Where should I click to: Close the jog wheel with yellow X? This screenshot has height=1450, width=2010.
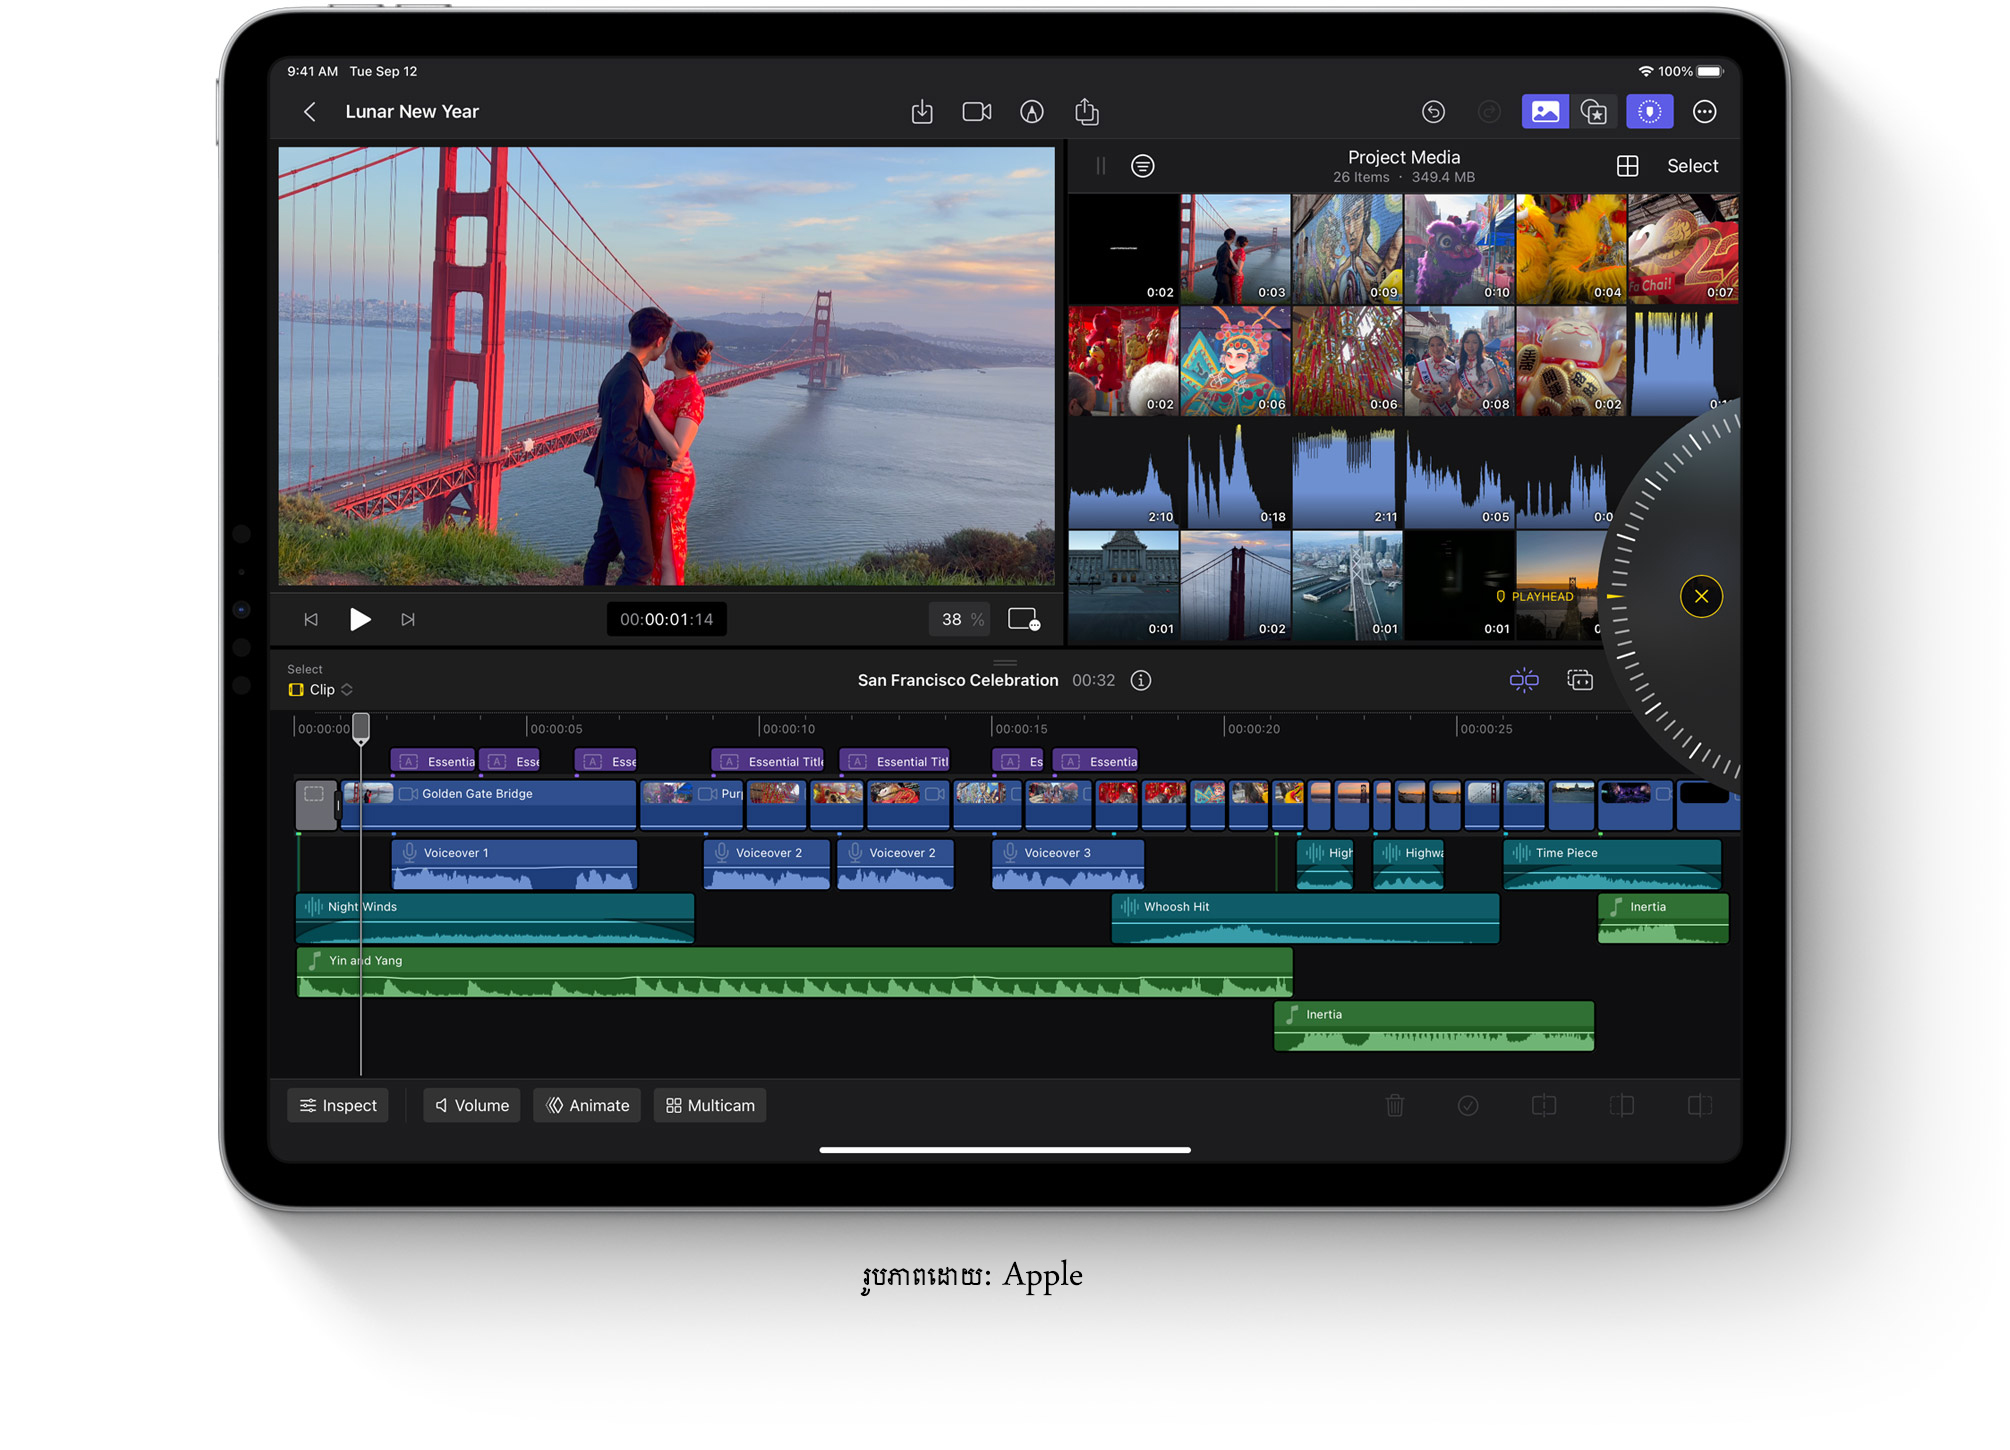point(1701,597)
